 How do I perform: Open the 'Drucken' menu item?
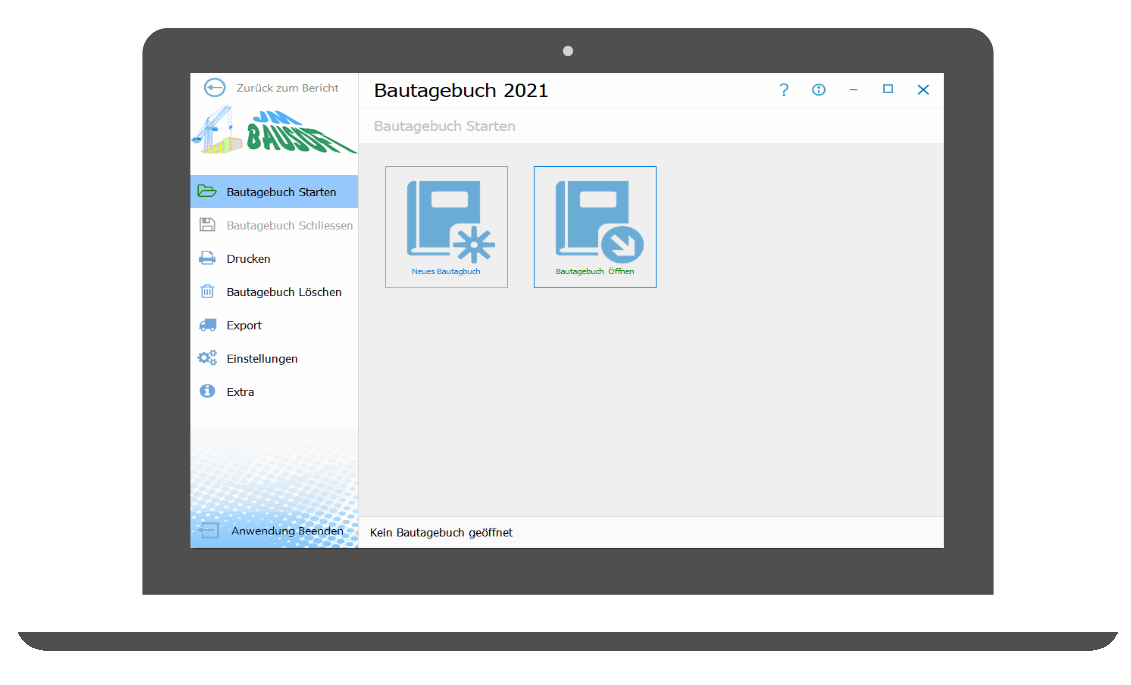[248, 259]
